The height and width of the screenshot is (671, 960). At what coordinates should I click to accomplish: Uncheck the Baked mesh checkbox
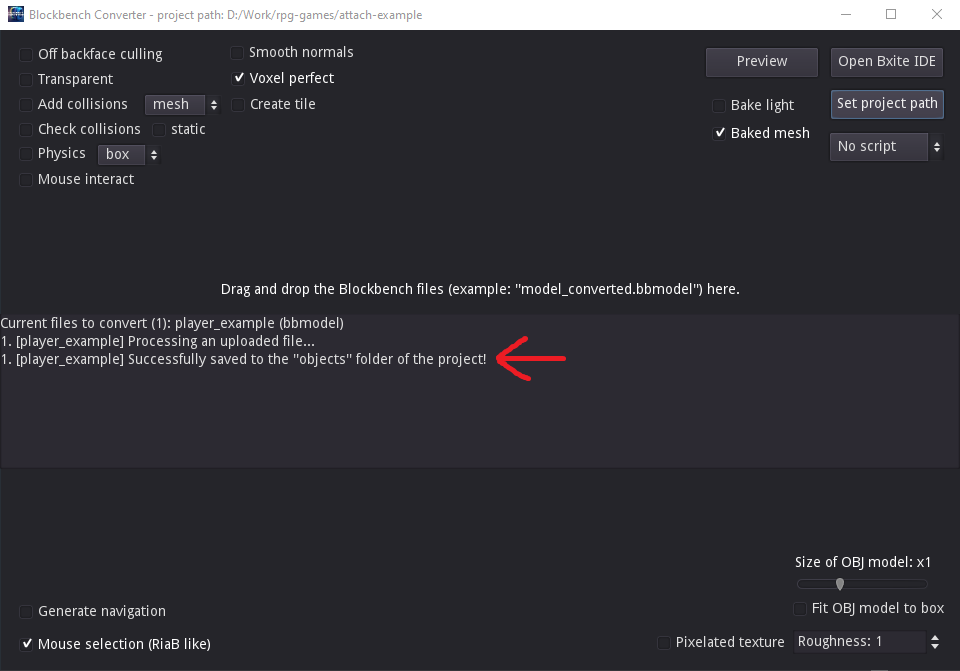[719, 133]
